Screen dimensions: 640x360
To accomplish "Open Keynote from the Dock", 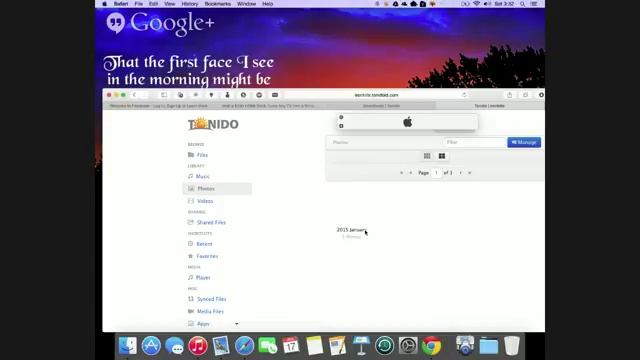I will 361,346.
